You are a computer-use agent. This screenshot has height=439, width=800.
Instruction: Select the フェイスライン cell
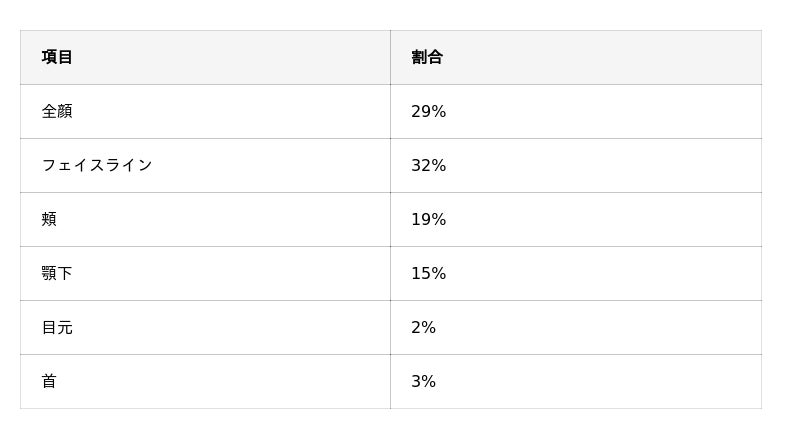pos(97,165)
